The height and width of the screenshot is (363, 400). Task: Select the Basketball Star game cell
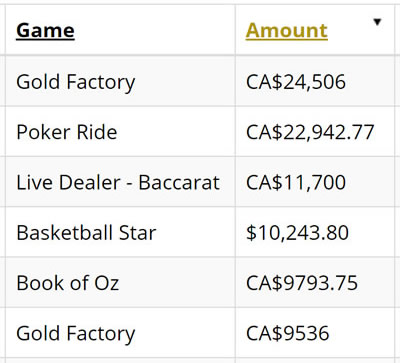[120, 232]
